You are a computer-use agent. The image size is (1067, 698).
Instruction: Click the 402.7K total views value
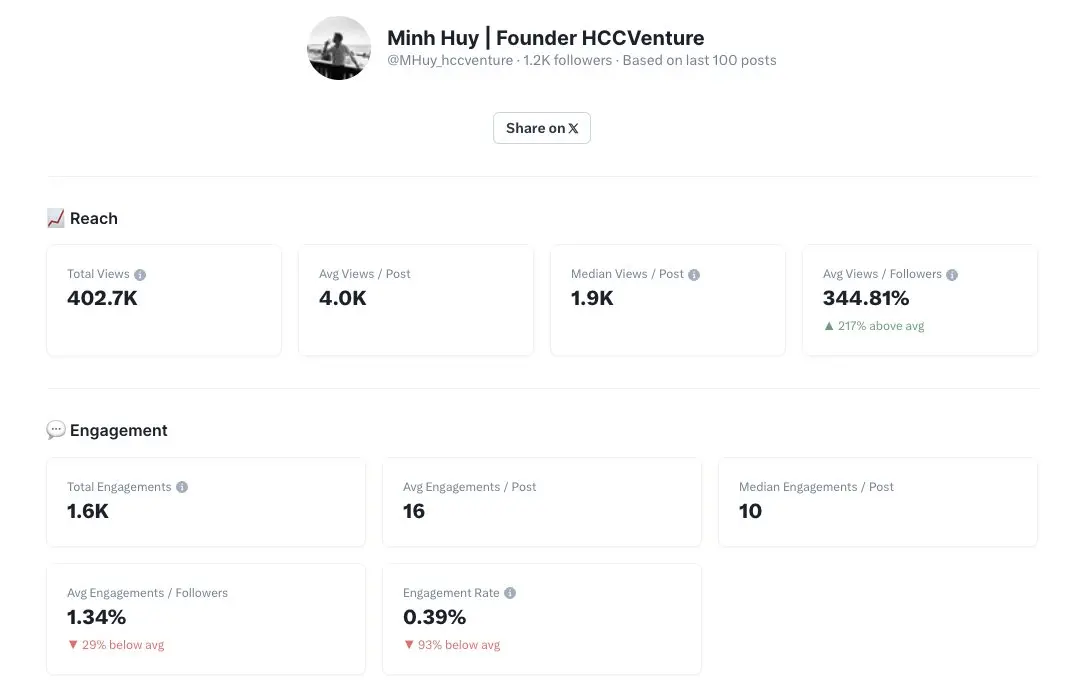click(x=102, y=298)
